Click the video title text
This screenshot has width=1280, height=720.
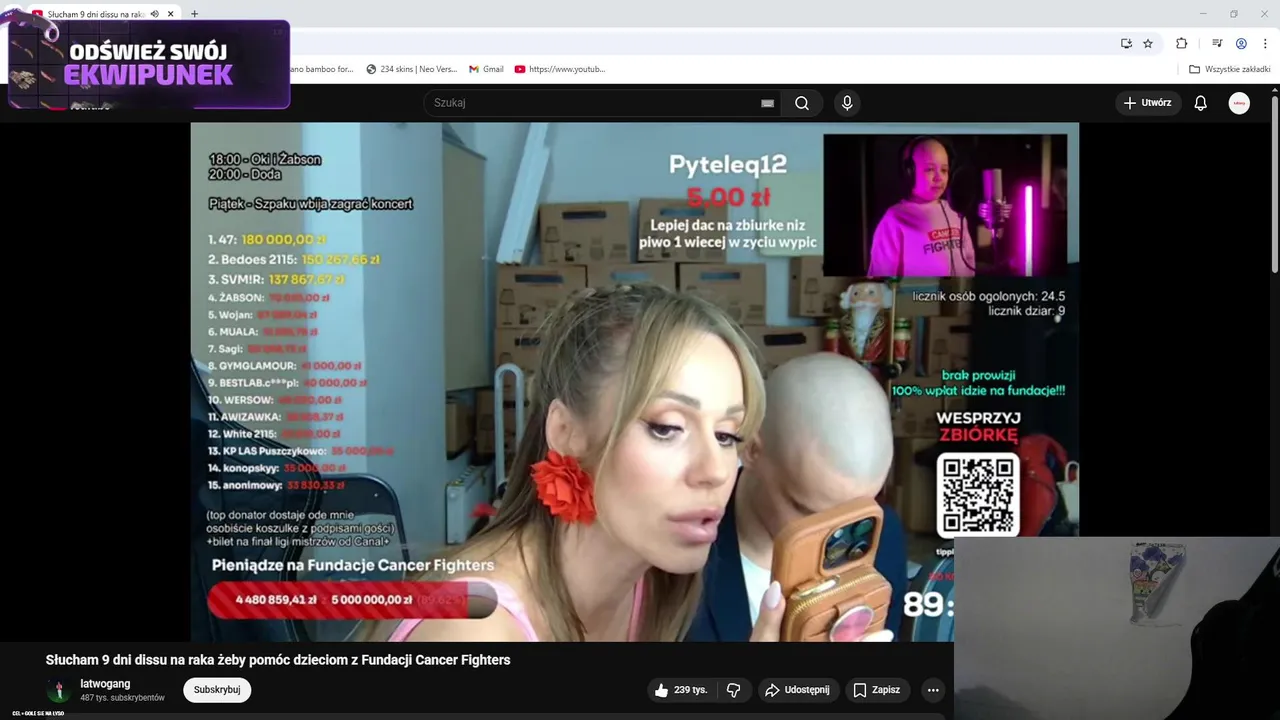pyautogui.click(x=278, y=660)
